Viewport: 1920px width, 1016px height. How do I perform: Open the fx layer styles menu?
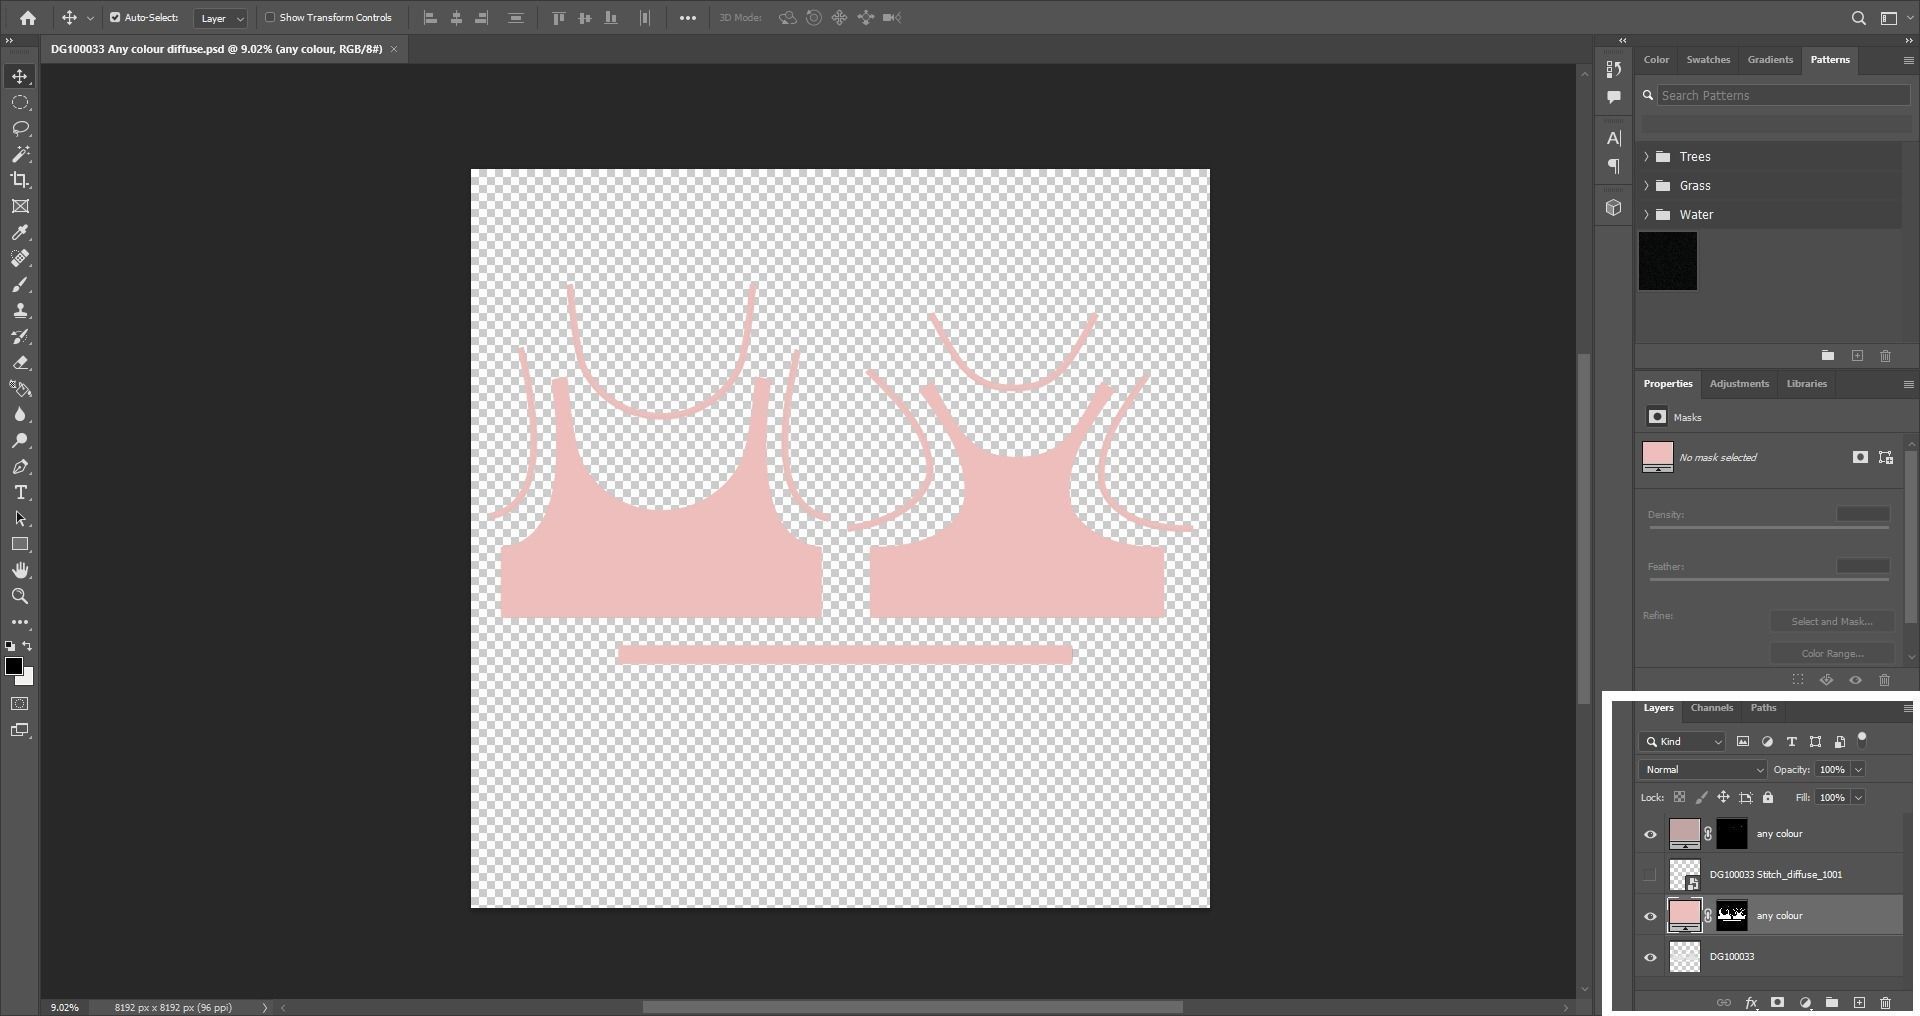(1752, 1003)
